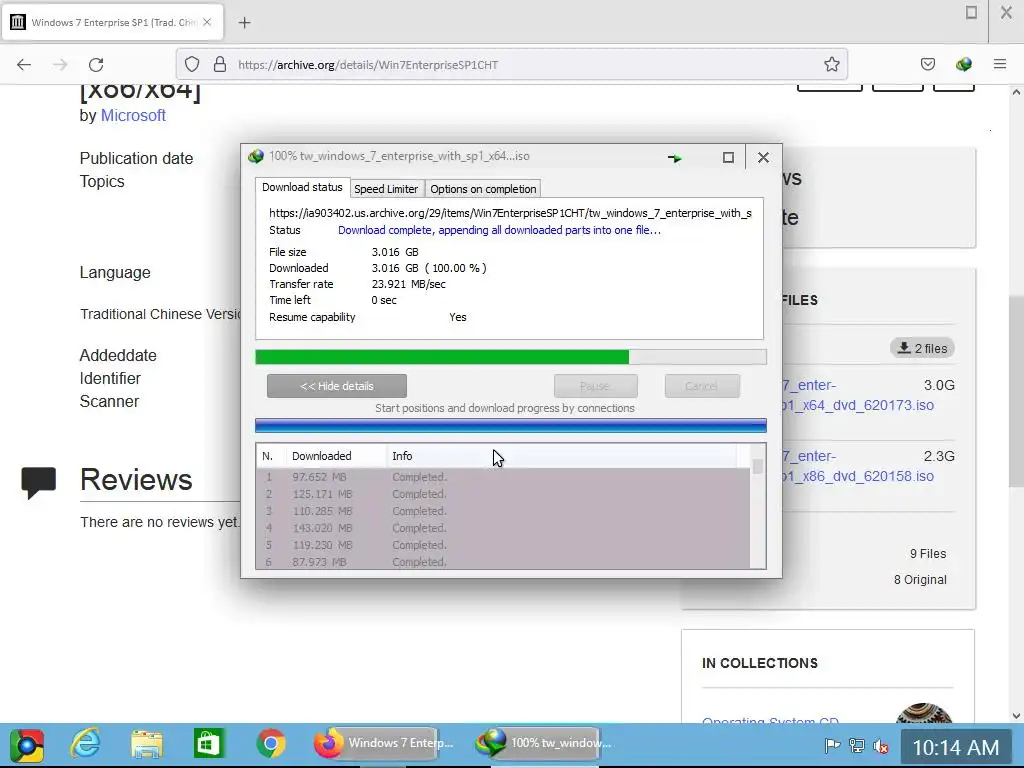Open the Options on completion tab
The image size is (1024, 768).
[x=483, y=189]
